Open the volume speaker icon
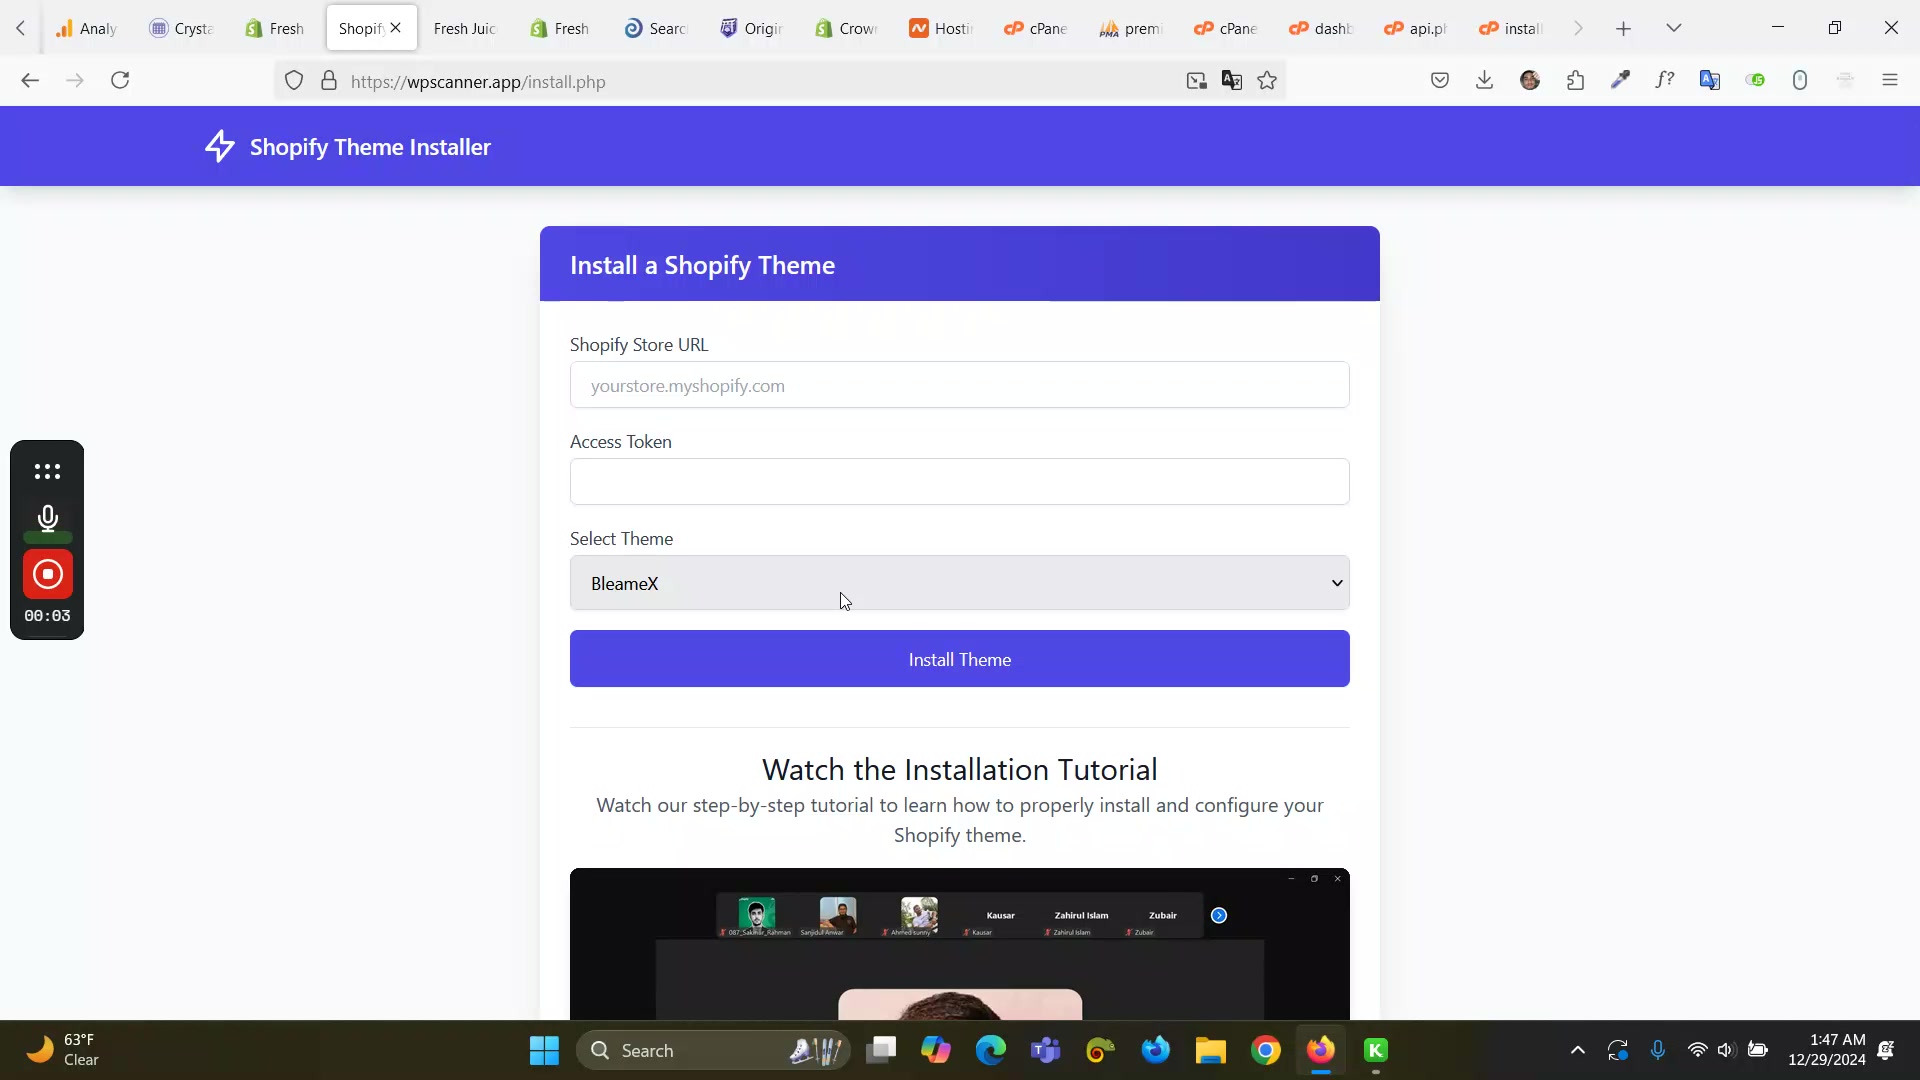 coord(1726,1050)
